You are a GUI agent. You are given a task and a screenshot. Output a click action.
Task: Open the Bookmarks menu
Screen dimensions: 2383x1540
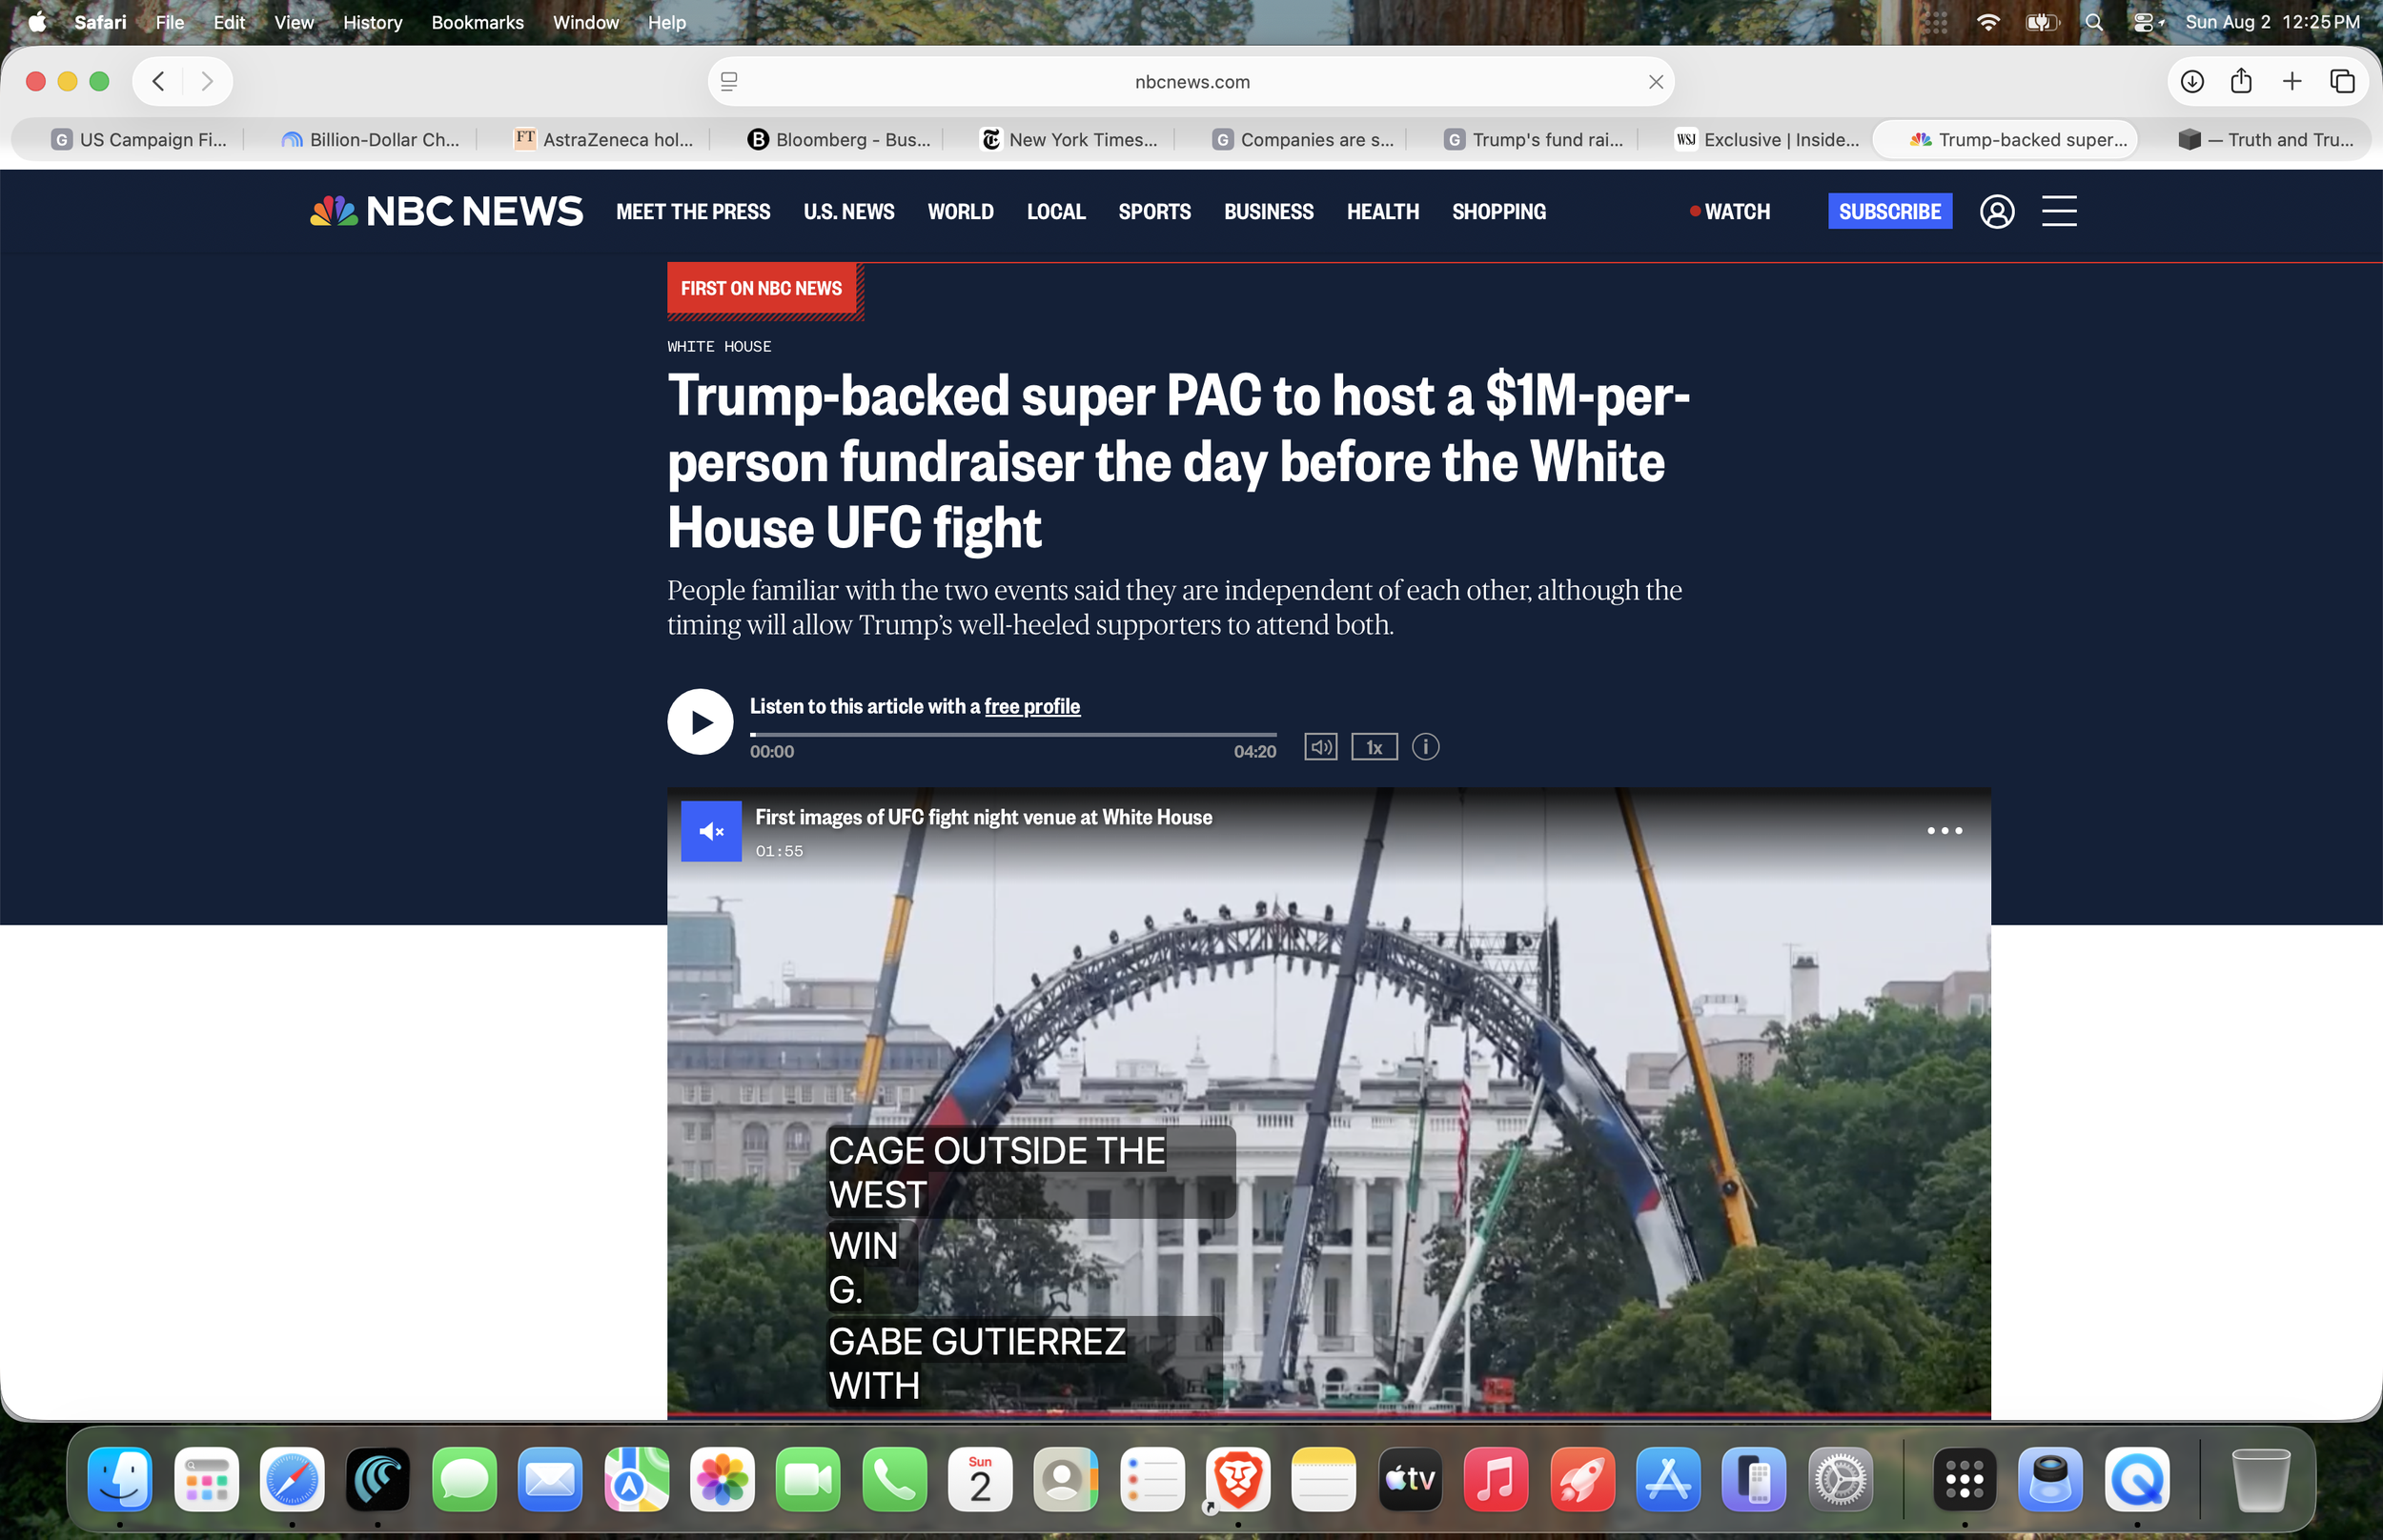pyautogui.click(x=477, y=22)
